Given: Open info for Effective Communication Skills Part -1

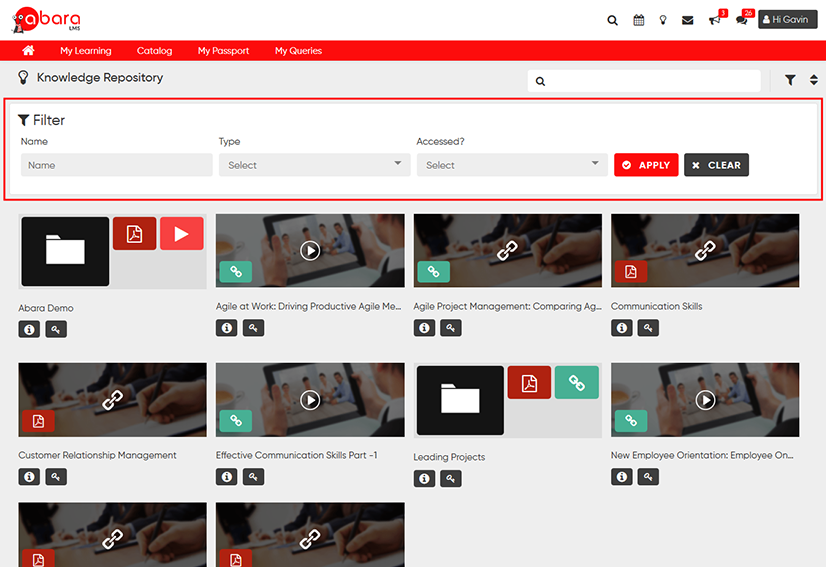Looking at the screenshot, I should pyautogui.click(x=227, y=477).
